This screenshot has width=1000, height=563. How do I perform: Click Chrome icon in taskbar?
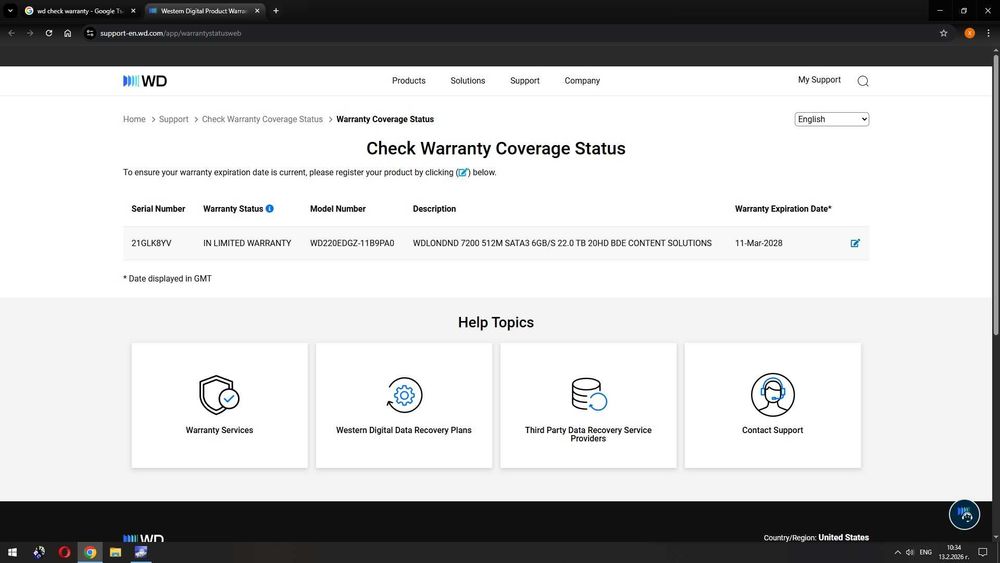(x=90, y=552)
